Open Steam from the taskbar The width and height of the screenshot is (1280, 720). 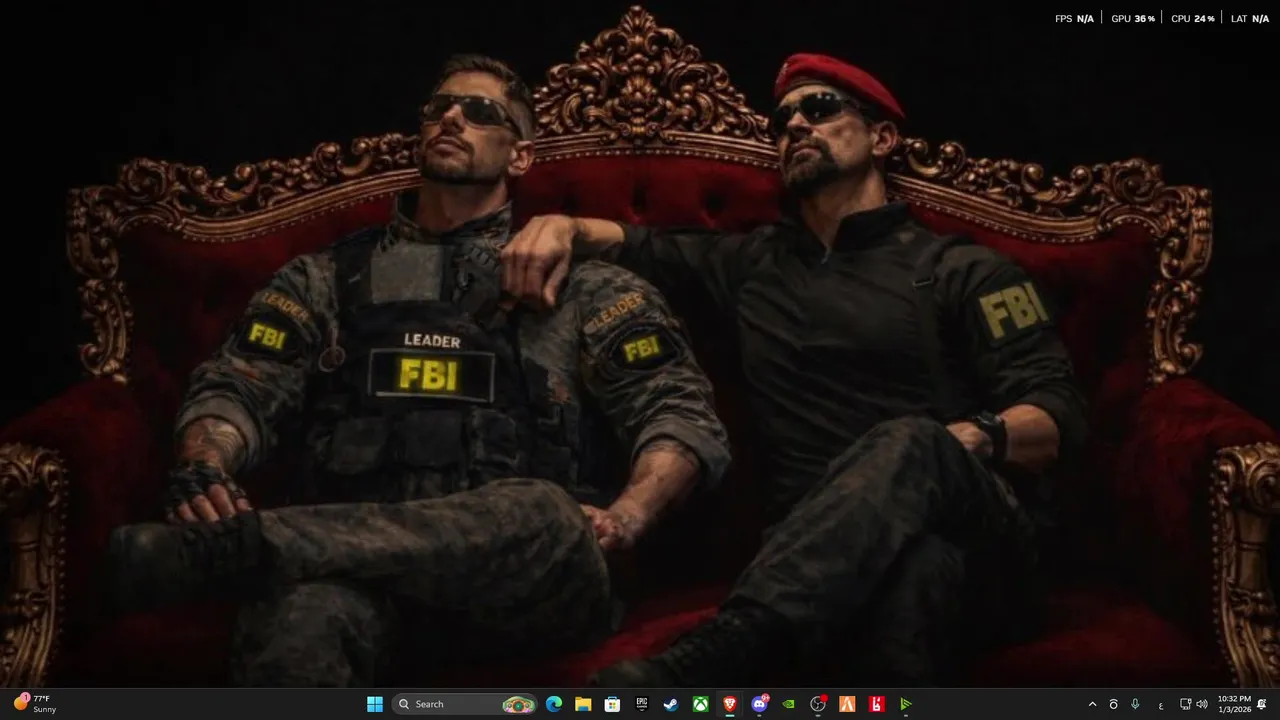point(671,704)
